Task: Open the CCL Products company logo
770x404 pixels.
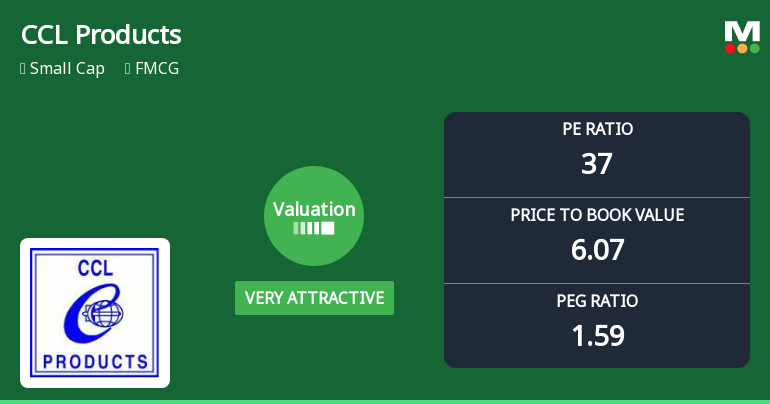Action: tap(95, 313)
